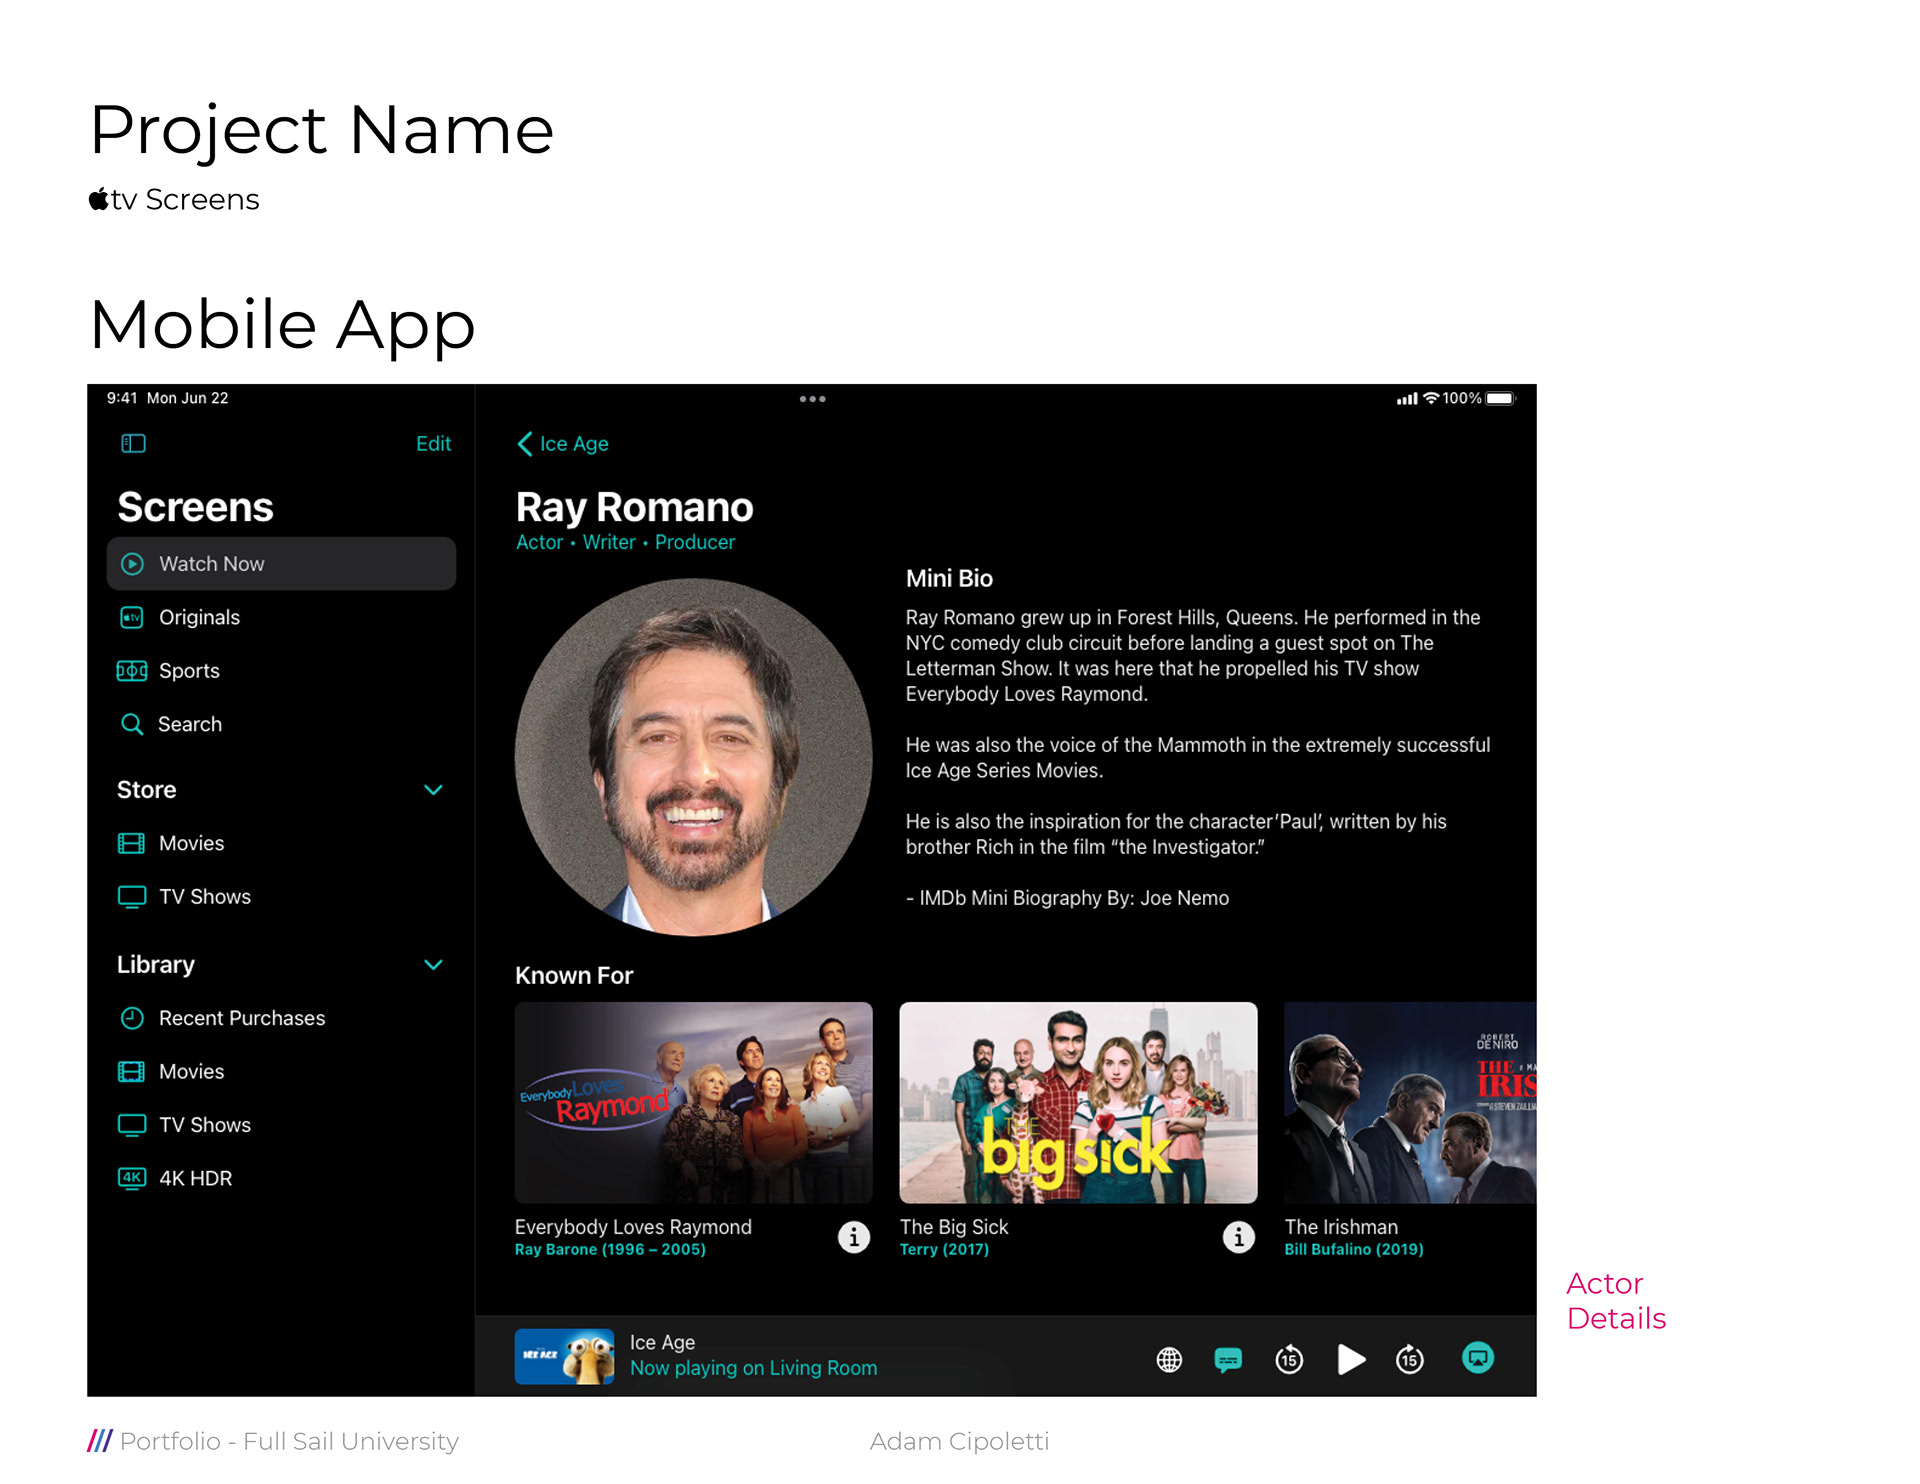Click the Recent Purchases clock icon
This screenshot has height=1484, width=1920.
[132, 1018]
